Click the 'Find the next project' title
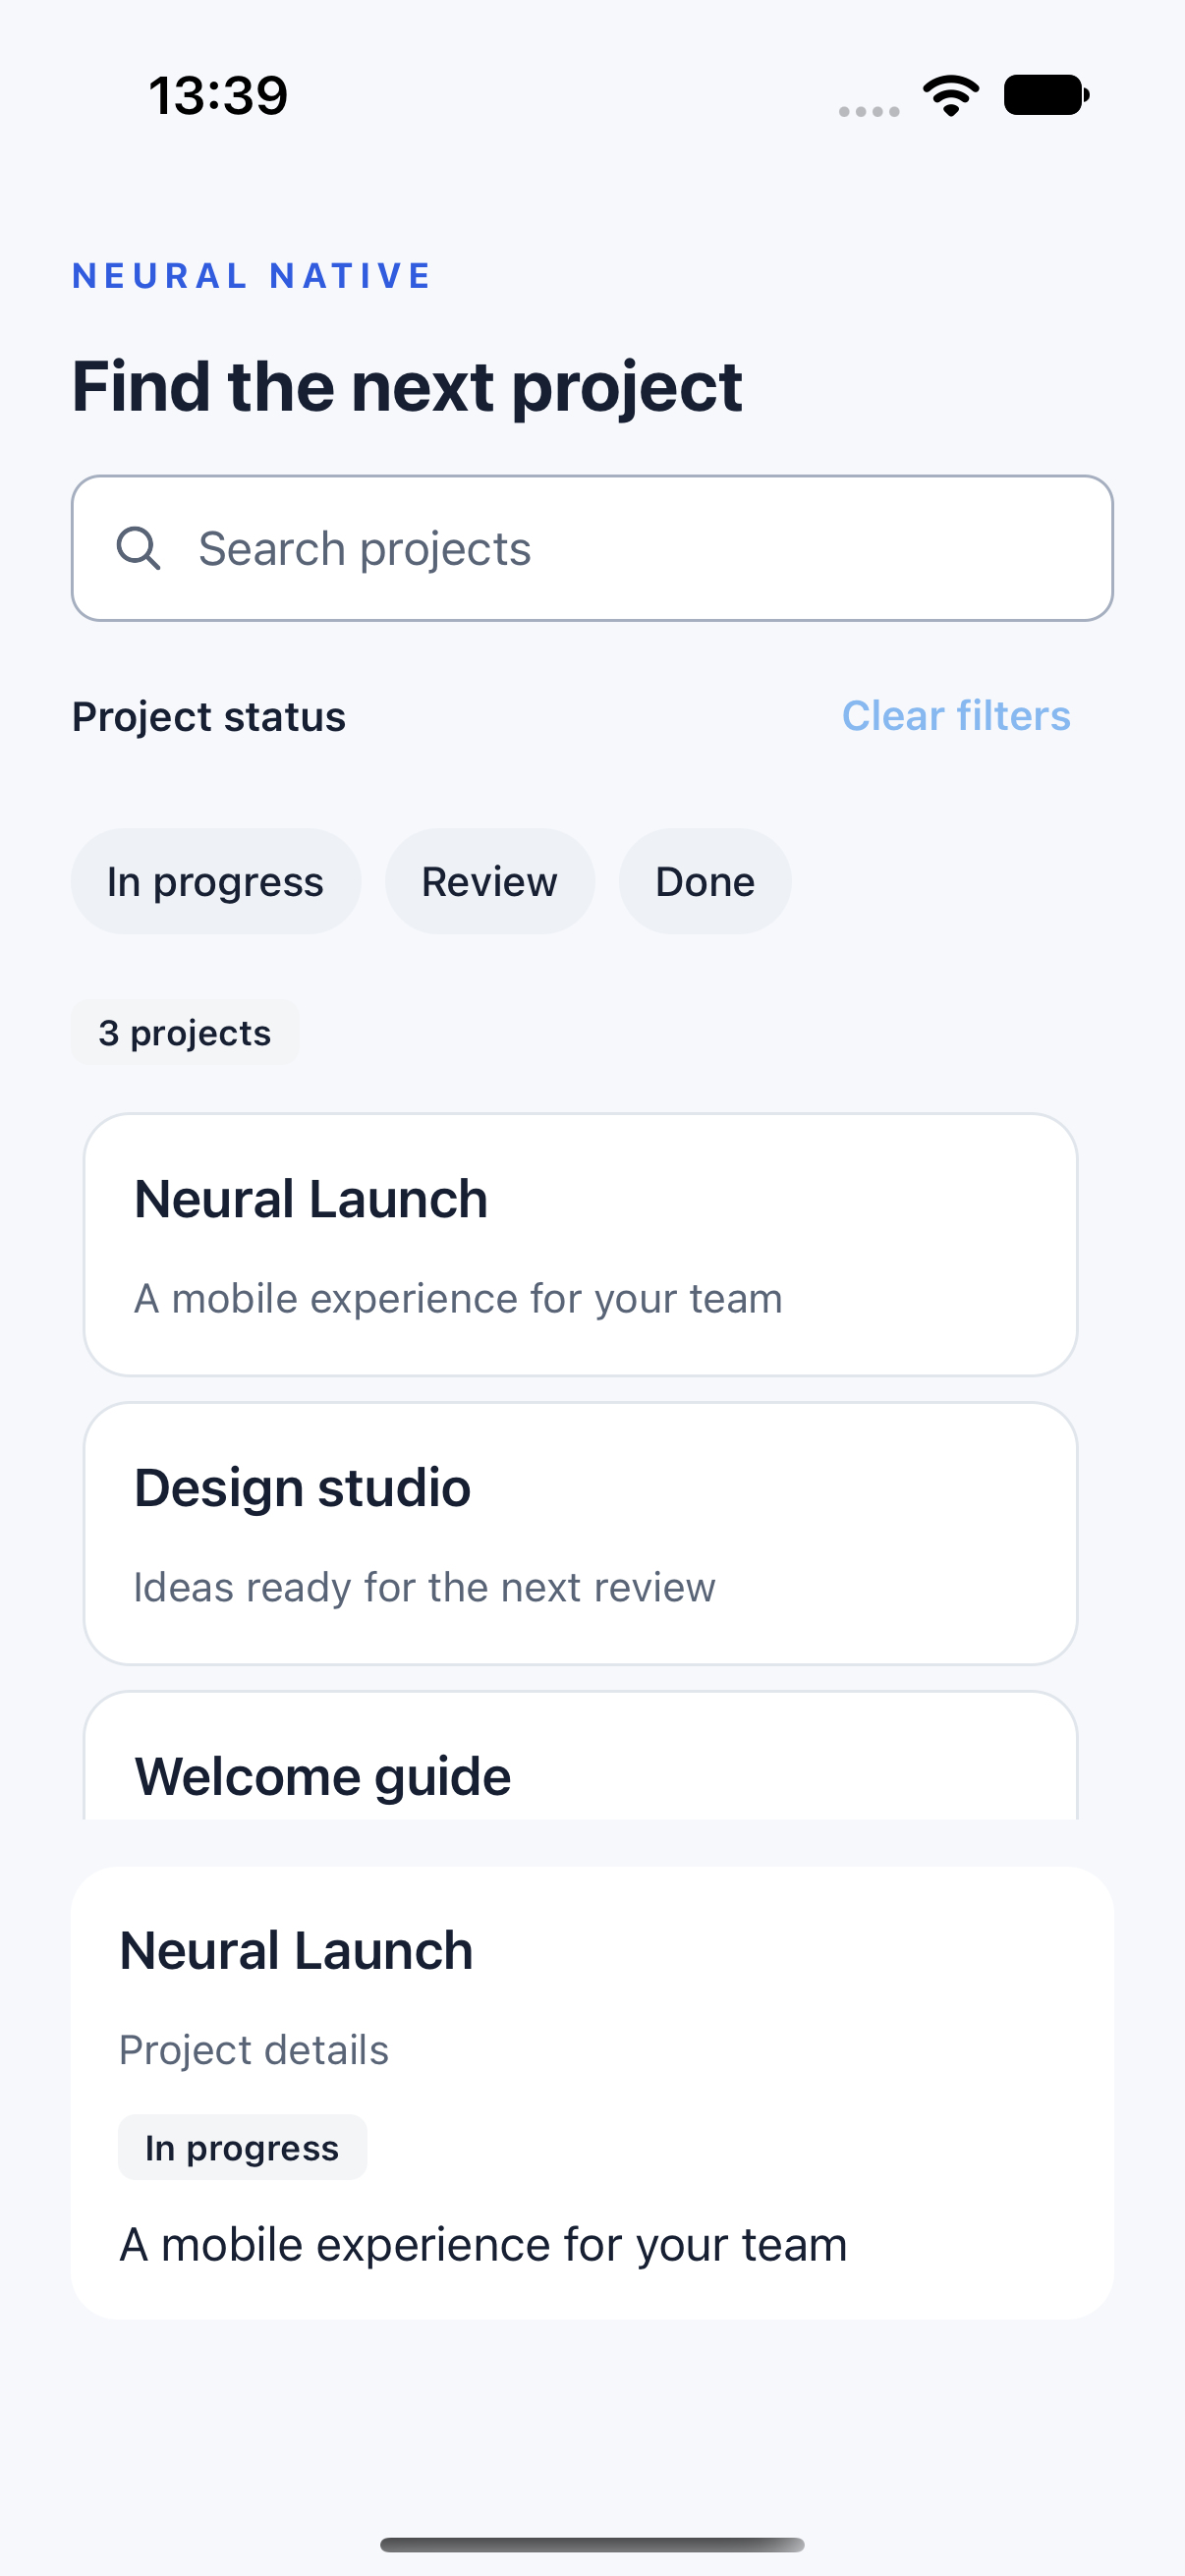 pyautogui.click(x=407, y=387)
